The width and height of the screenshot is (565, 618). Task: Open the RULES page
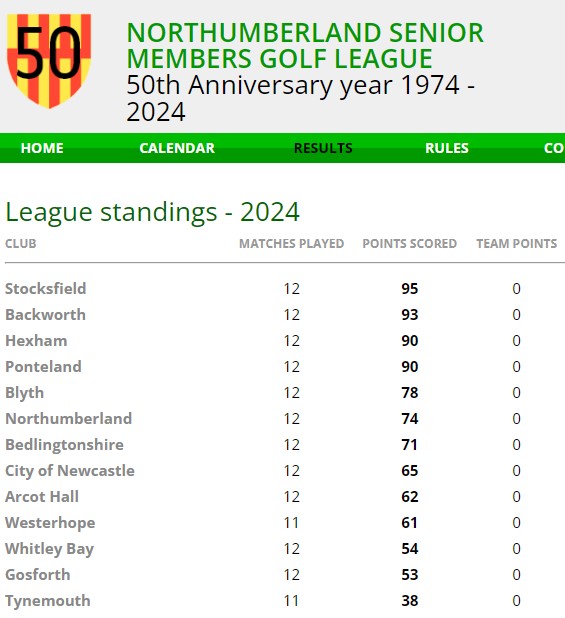tap(447, 148)
